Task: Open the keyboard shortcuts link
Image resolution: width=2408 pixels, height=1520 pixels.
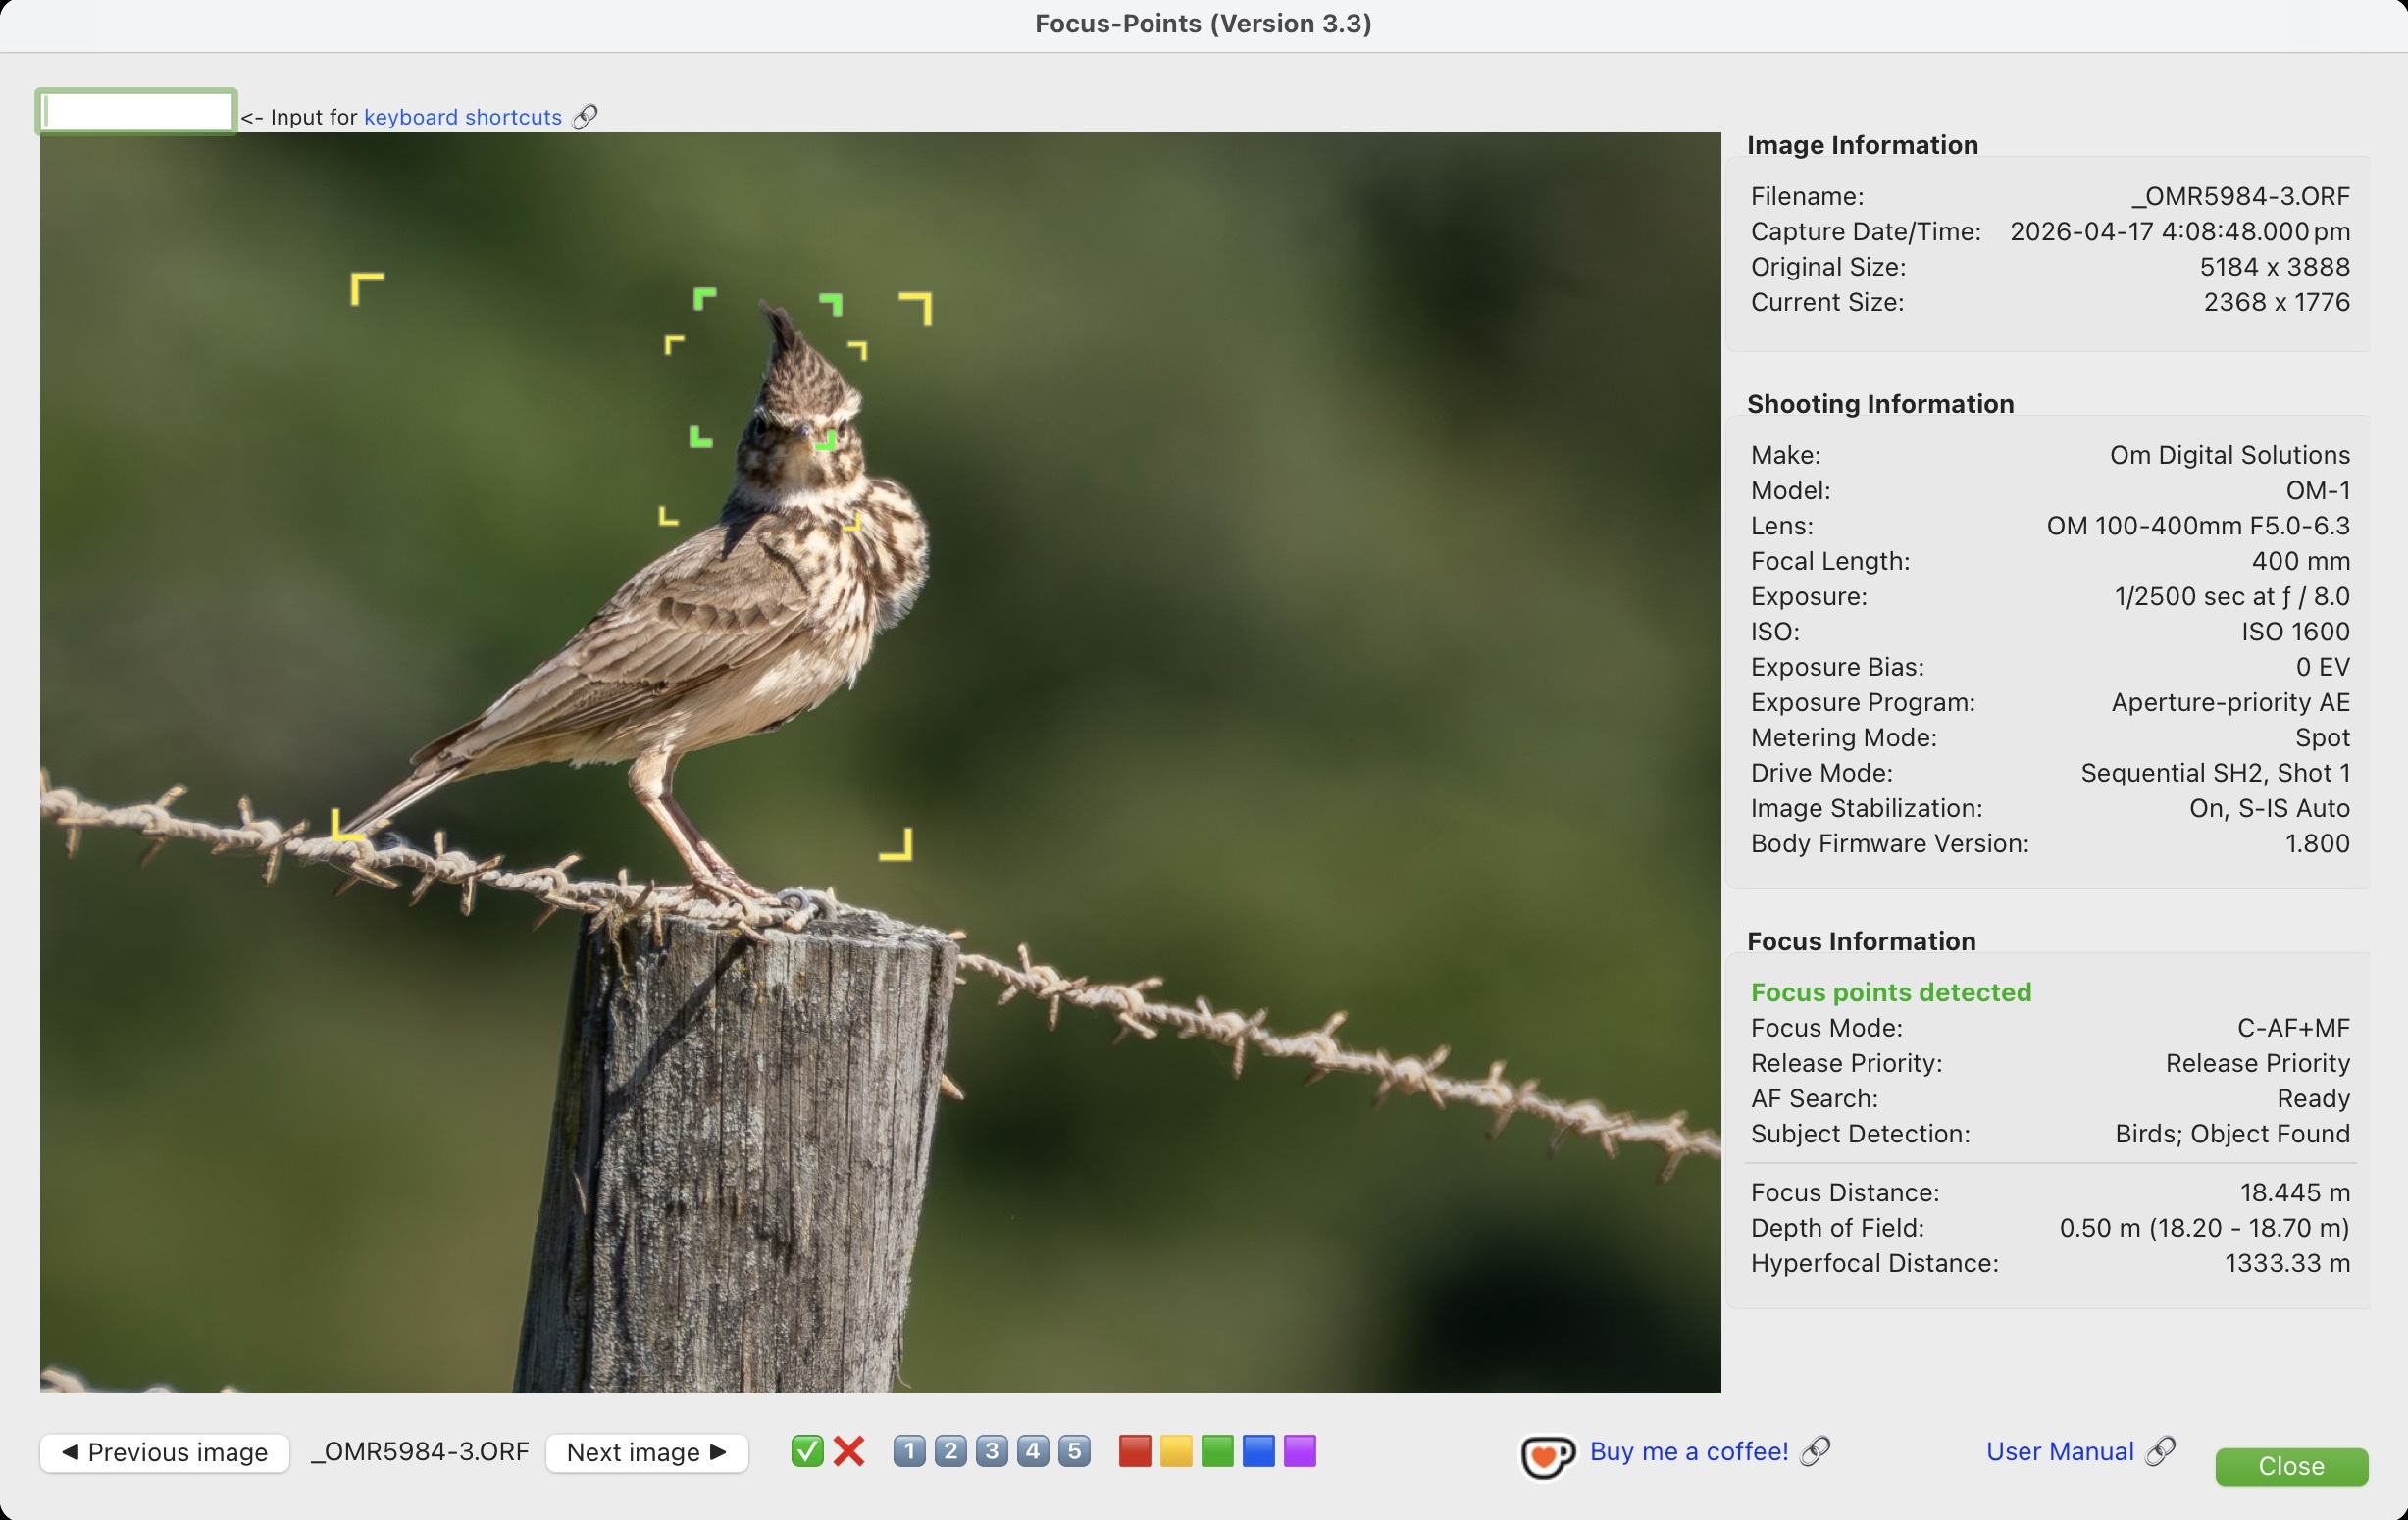Action: 462,117
